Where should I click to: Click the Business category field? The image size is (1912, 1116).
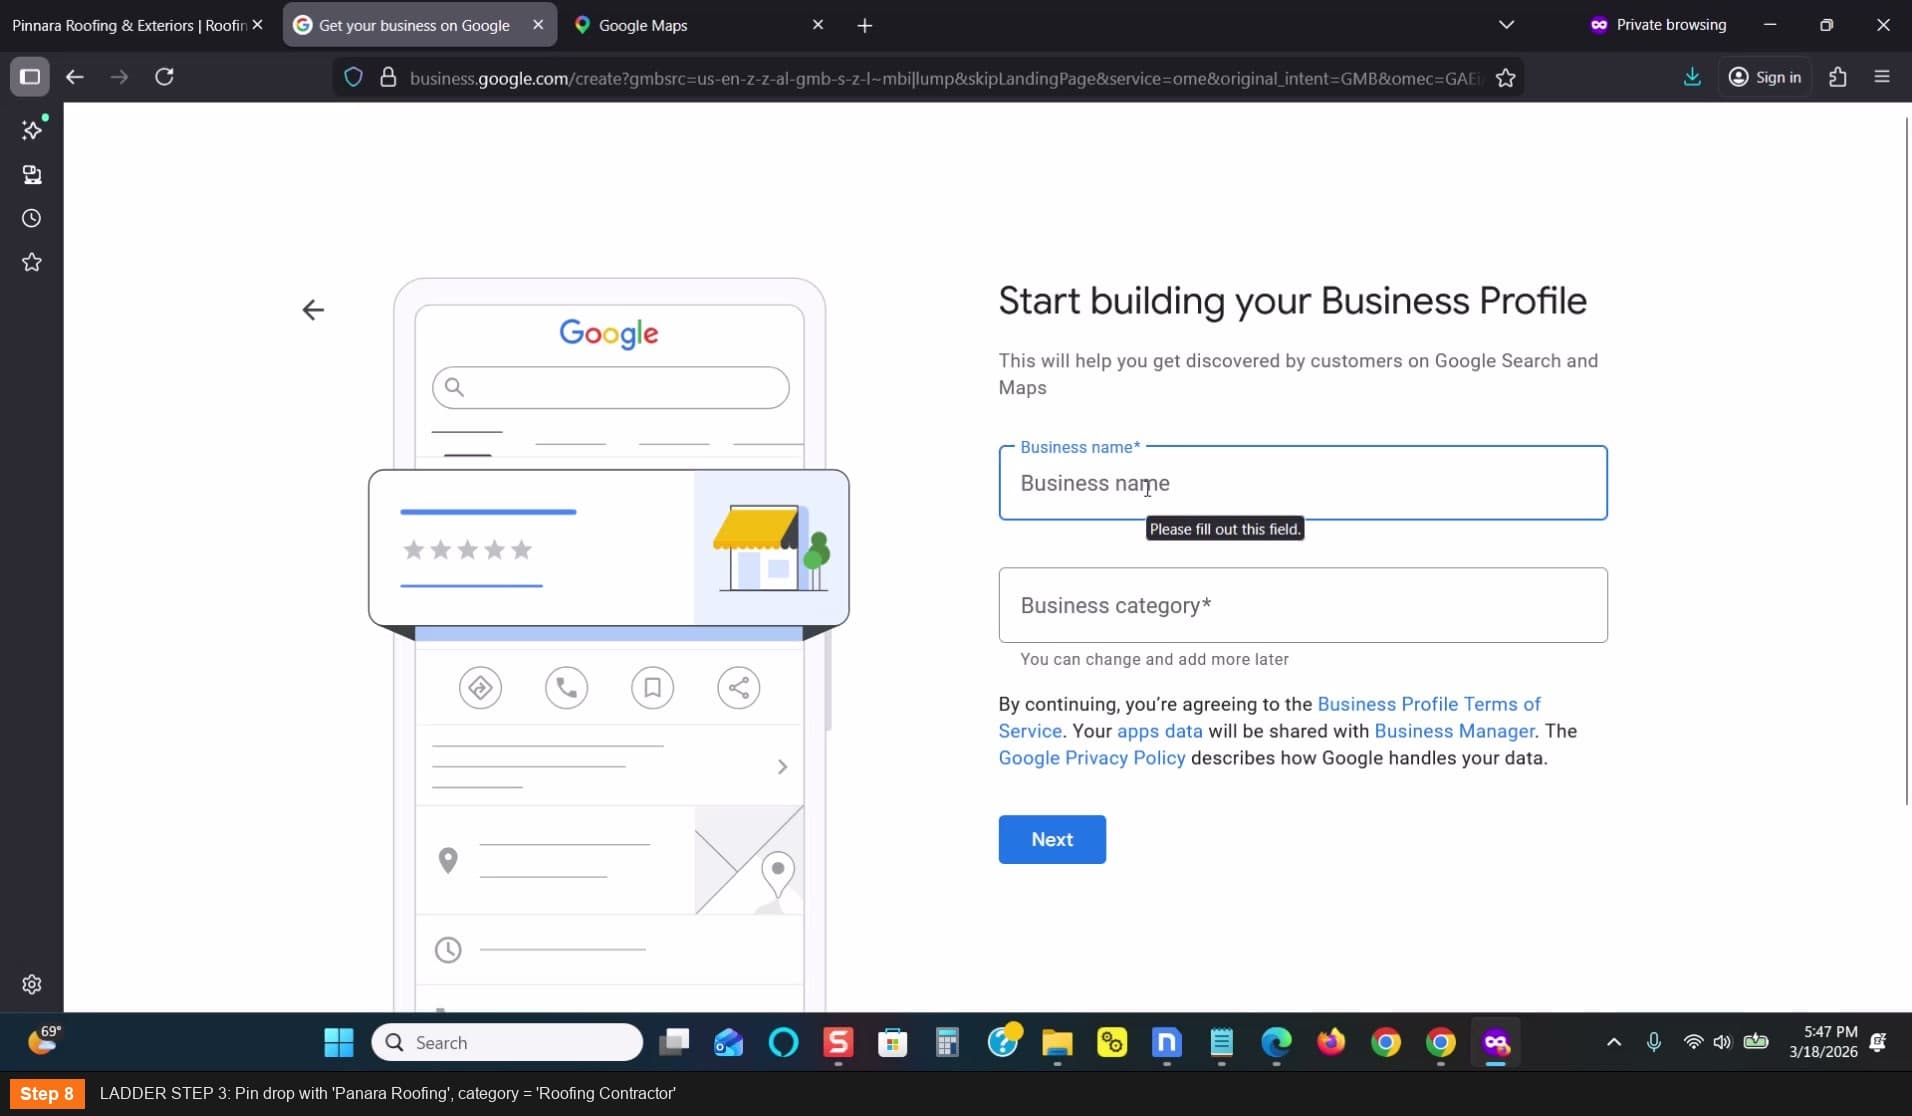pos(1303,605)
